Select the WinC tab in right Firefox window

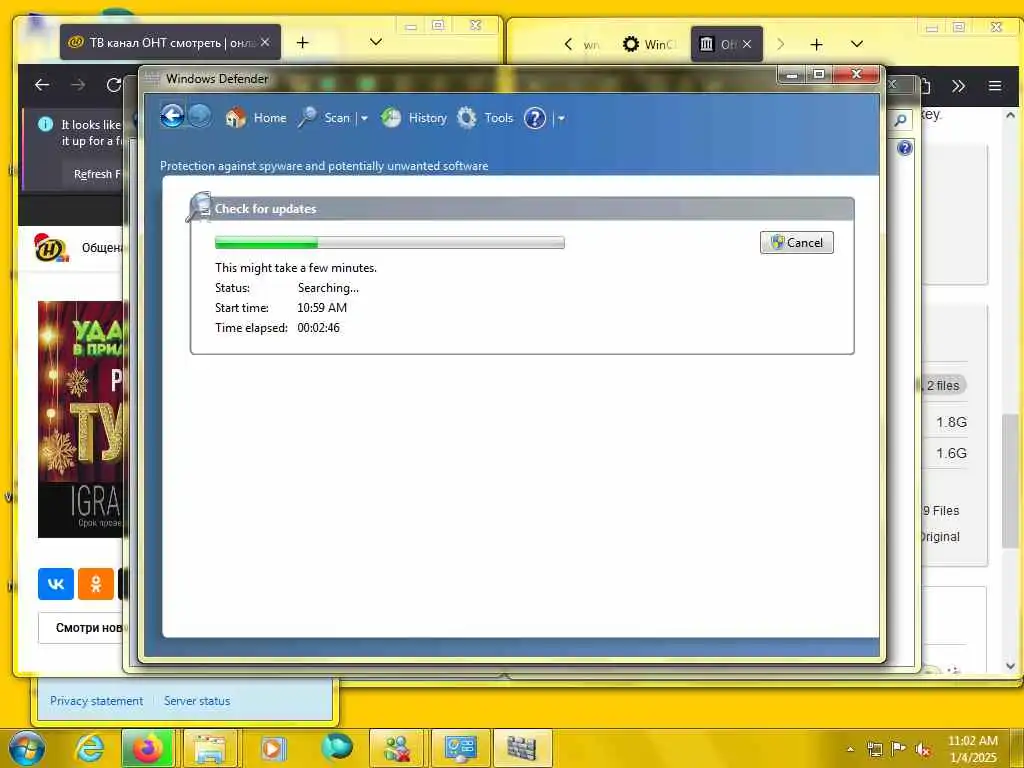649,44
